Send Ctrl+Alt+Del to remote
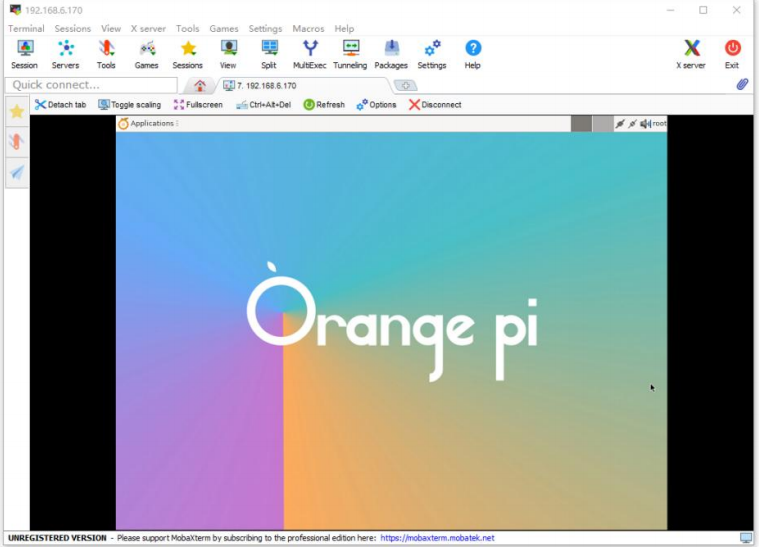759x547 pixels. (263, 105)
